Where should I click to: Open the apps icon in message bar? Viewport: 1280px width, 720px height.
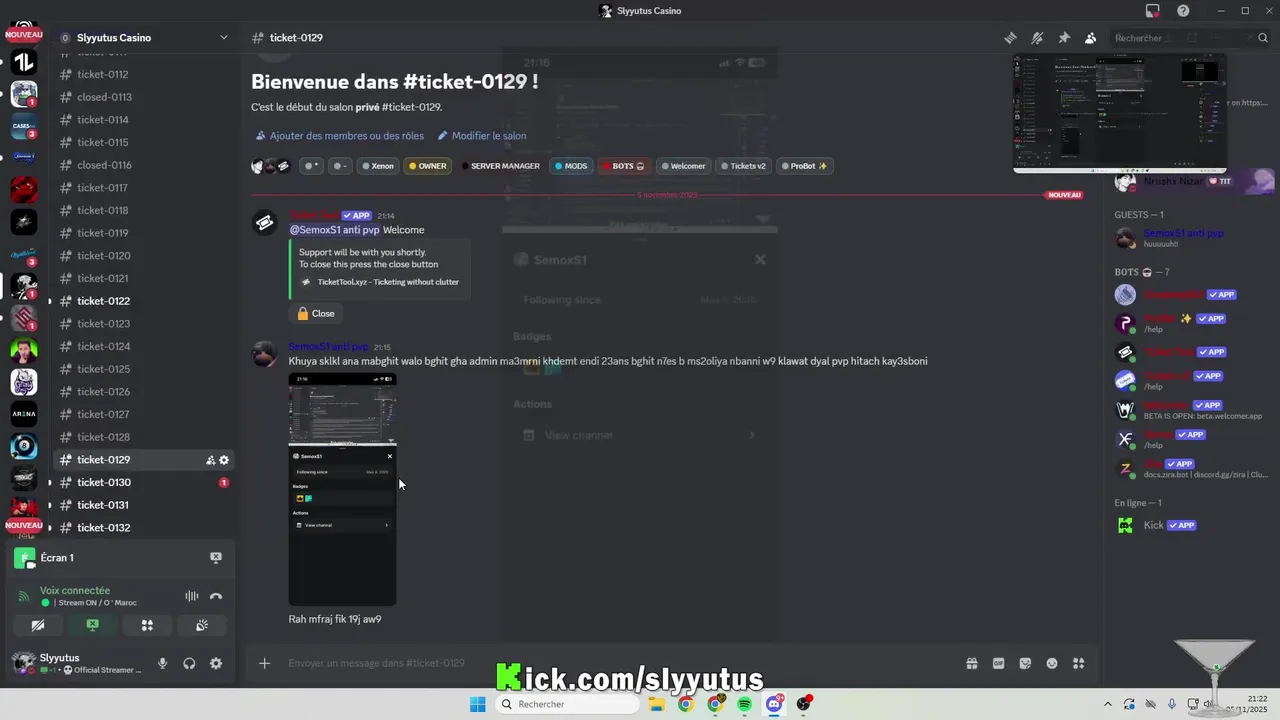coord(1078,663)
